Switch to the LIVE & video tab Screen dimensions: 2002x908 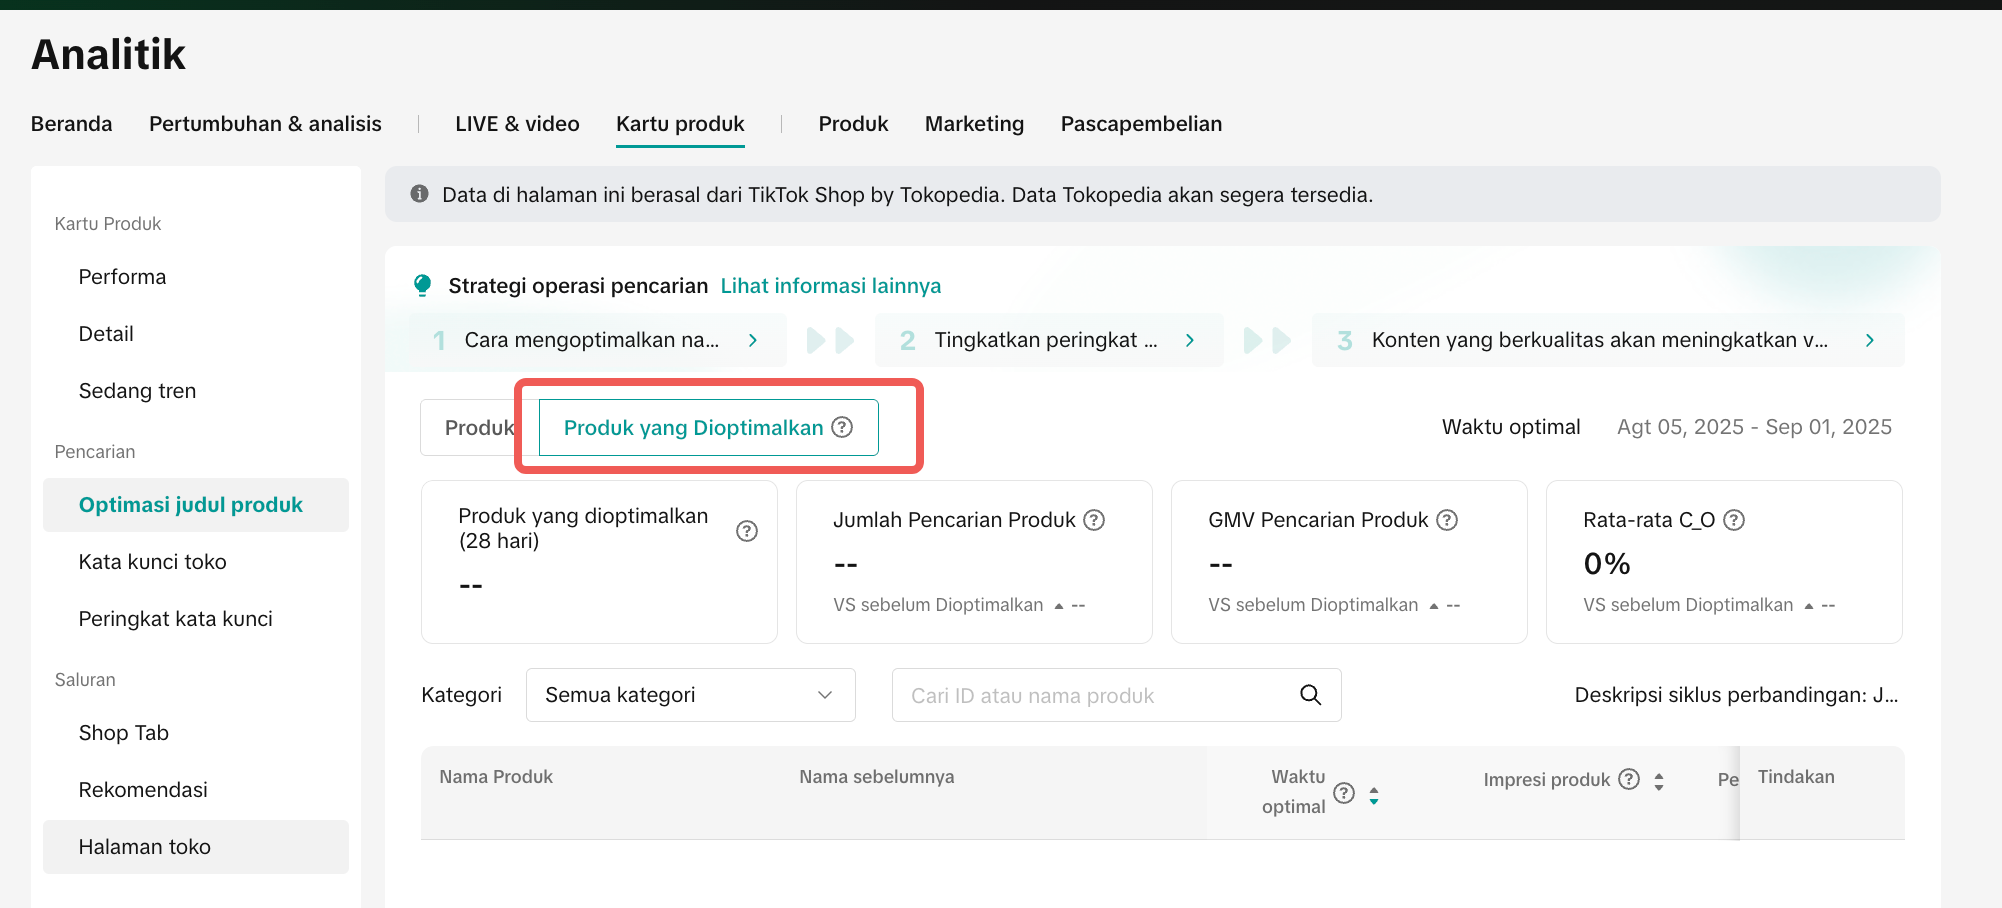[517, 124]
